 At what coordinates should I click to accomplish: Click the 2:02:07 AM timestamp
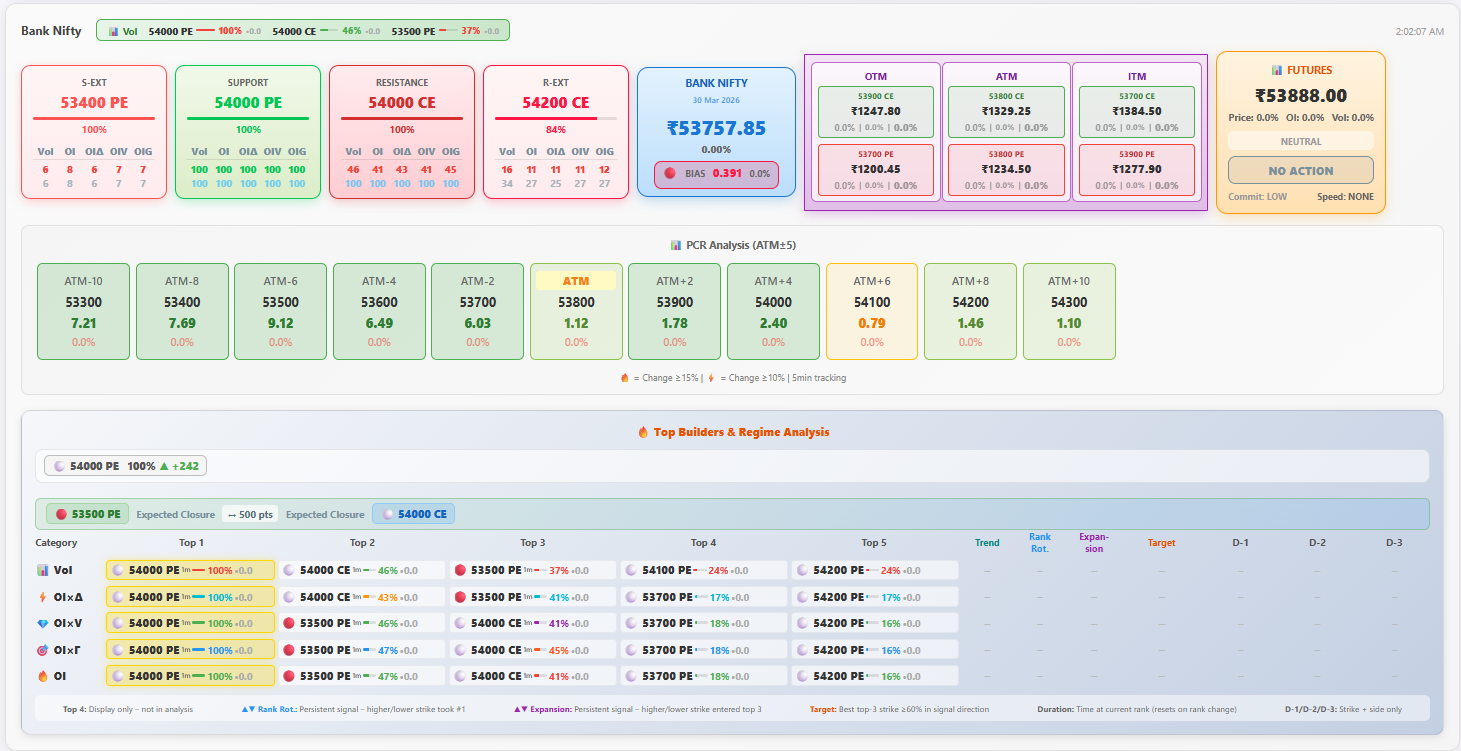point(1419,31)
